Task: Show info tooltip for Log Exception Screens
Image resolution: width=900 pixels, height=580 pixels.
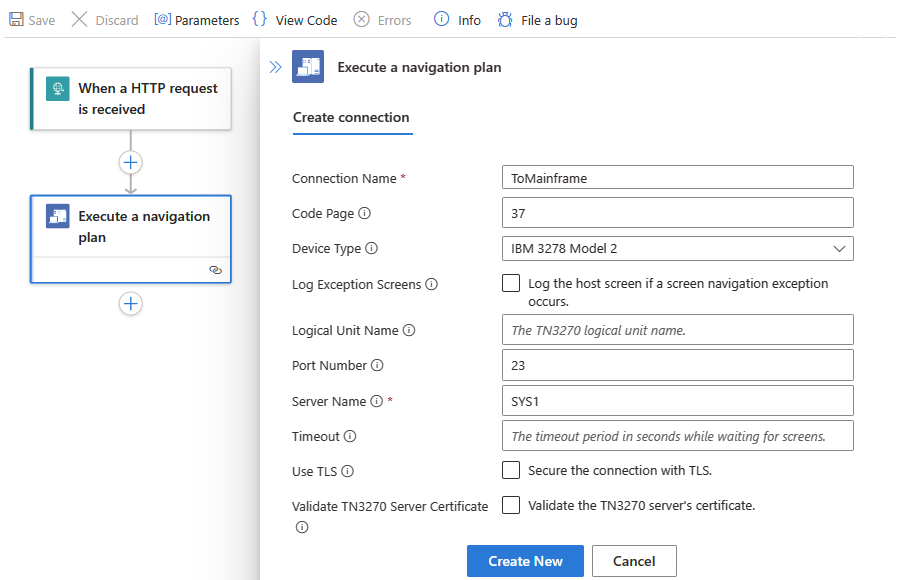Action: click(x=432, y=284)
